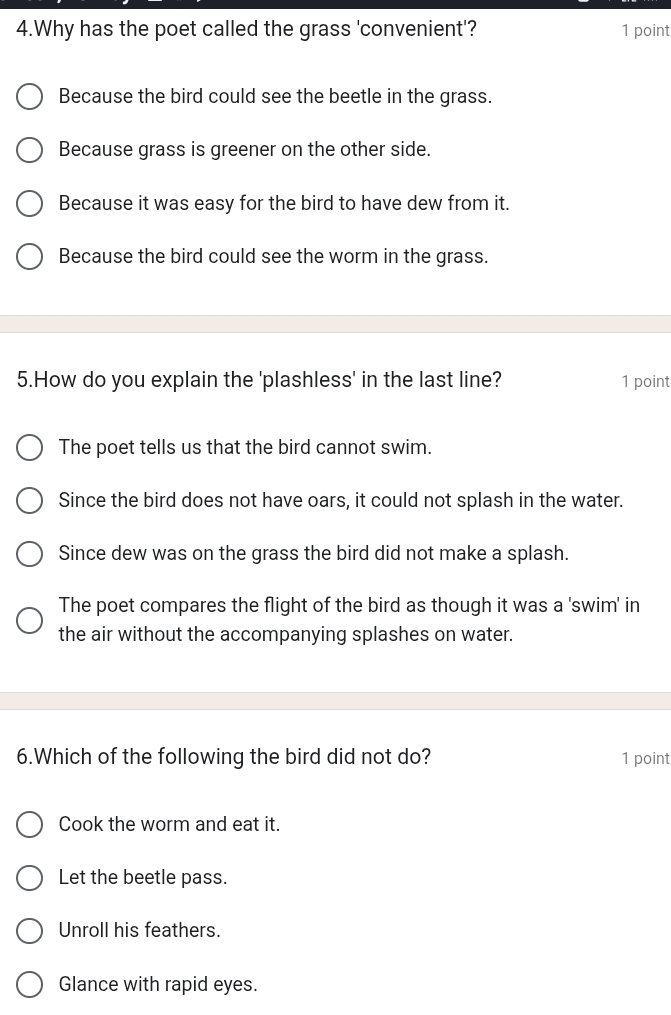This screenshot has width=671, height=1015.
Task: Click the '1 point' label of question 5
Action: tap(645, 381)
